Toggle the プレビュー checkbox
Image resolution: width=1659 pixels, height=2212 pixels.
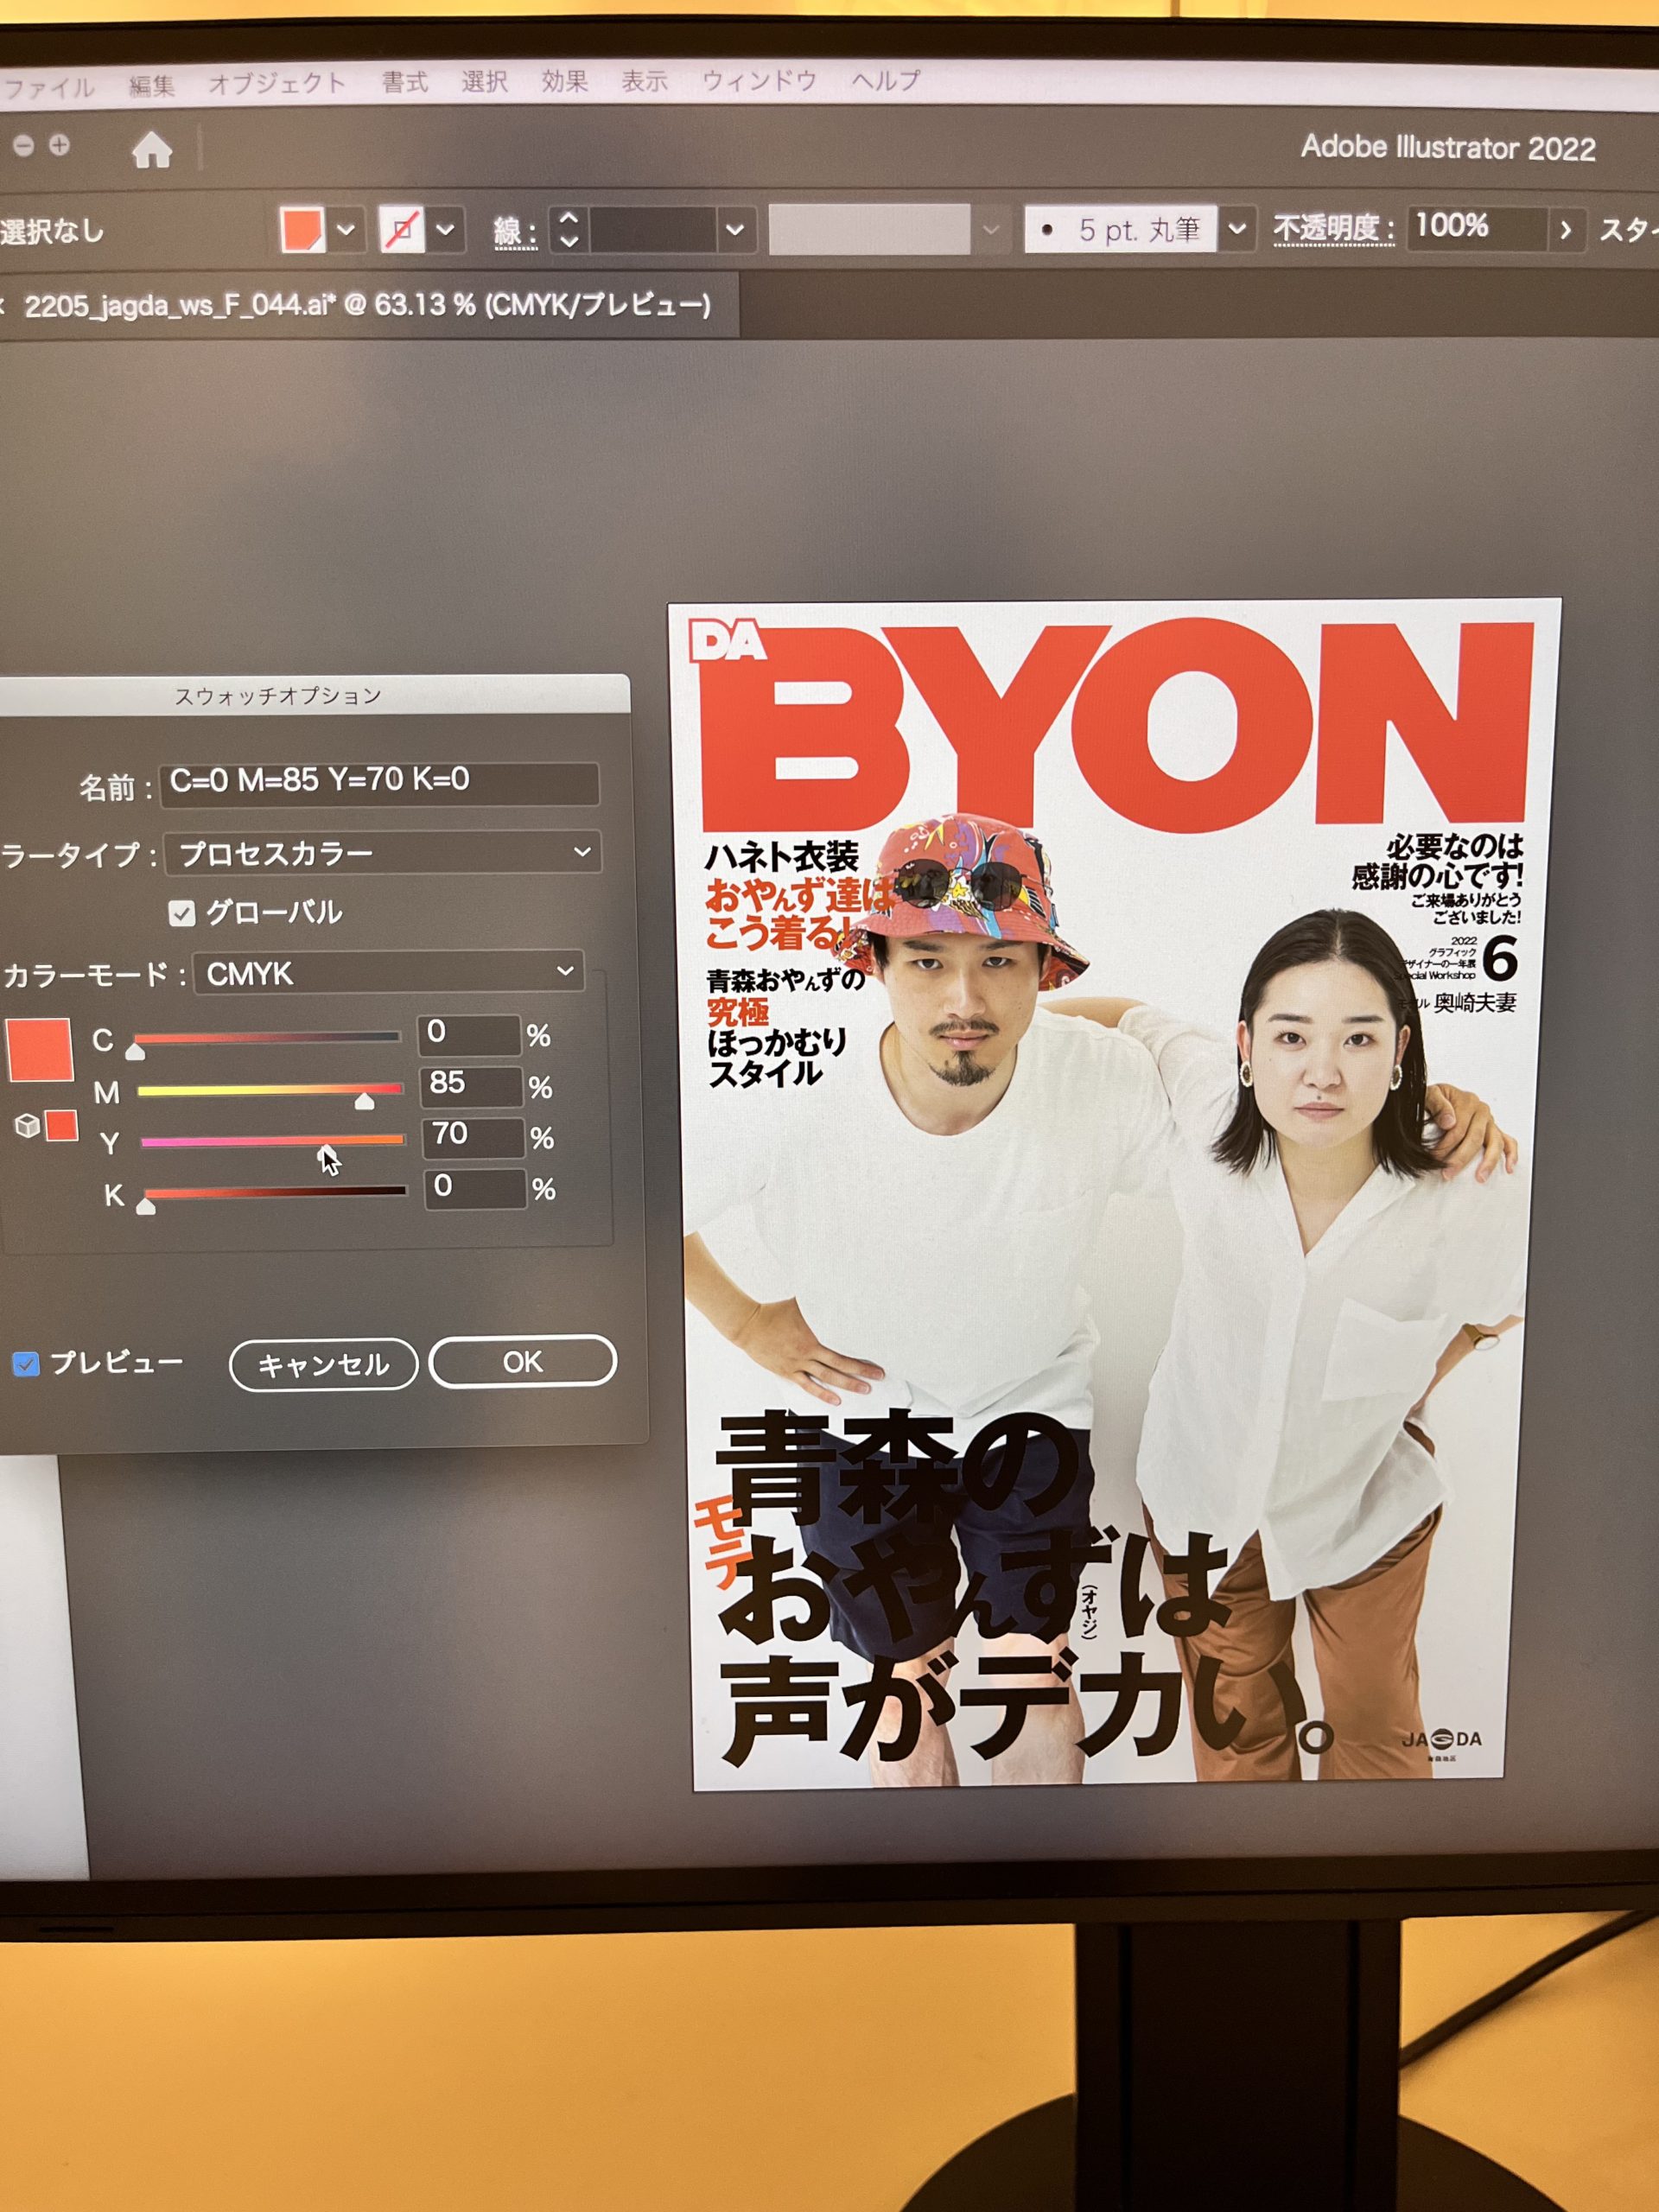[x=26, y=1364]
